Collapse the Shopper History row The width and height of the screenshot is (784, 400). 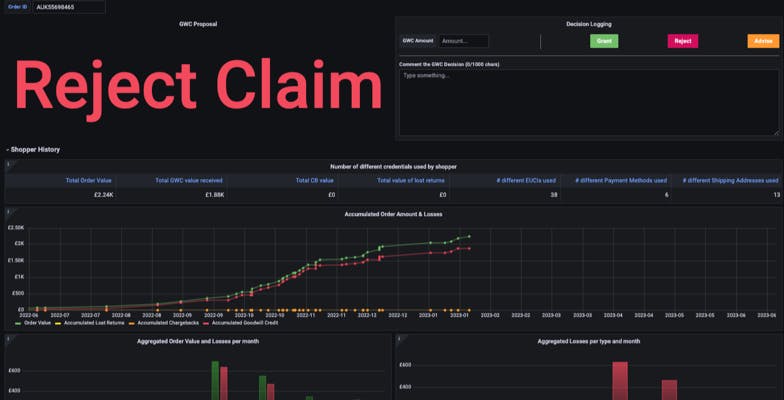coord(33,150)
